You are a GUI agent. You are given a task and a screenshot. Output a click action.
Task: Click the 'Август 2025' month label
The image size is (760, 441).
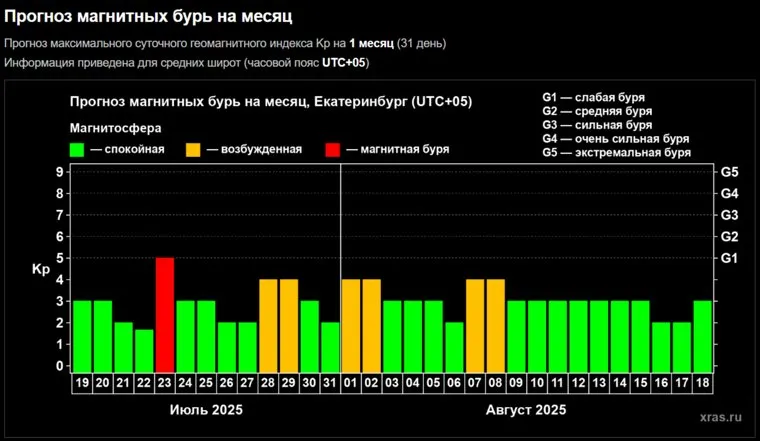[x=527, y=410]
